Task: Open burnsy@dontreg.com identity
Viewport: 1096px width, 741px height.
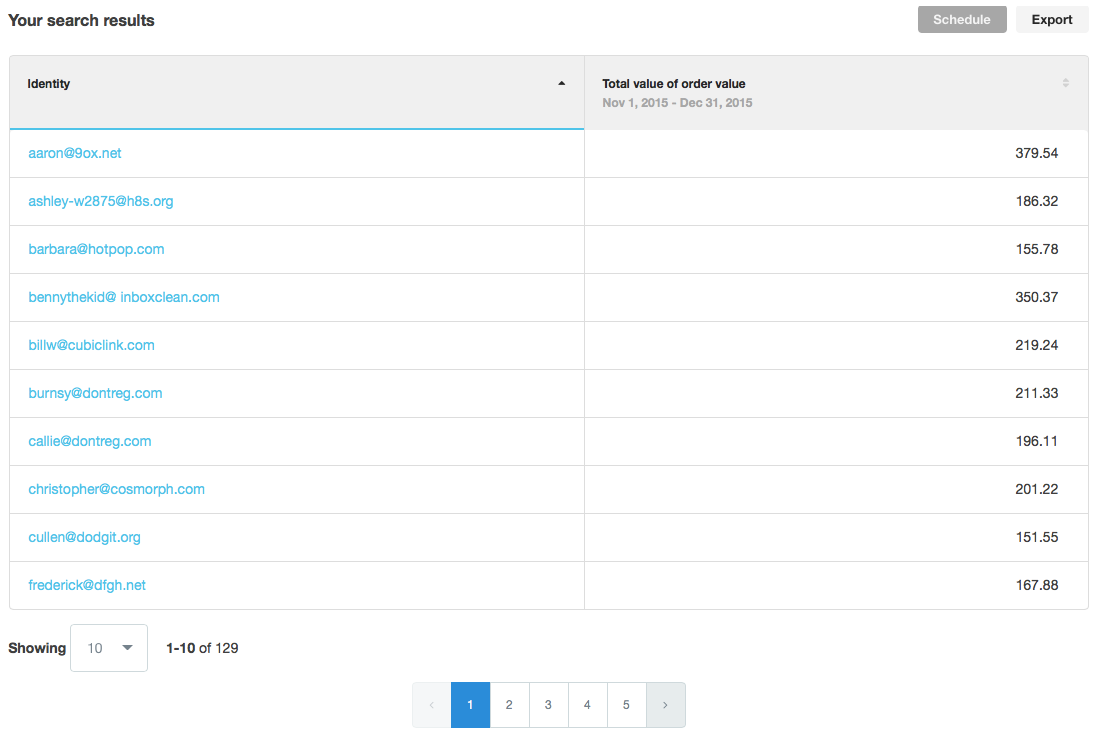Action: [95, 393]
